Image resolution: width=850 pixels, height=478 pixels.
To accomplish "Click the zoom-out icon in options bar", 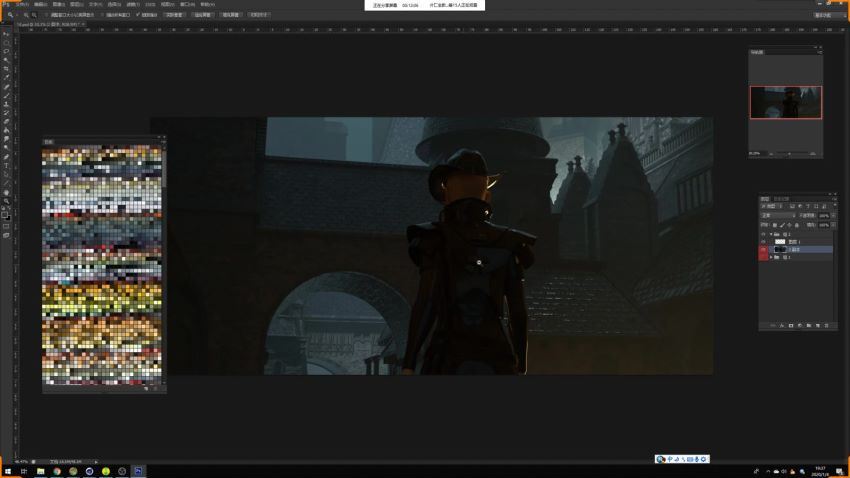I will click(x=34, y=15).
